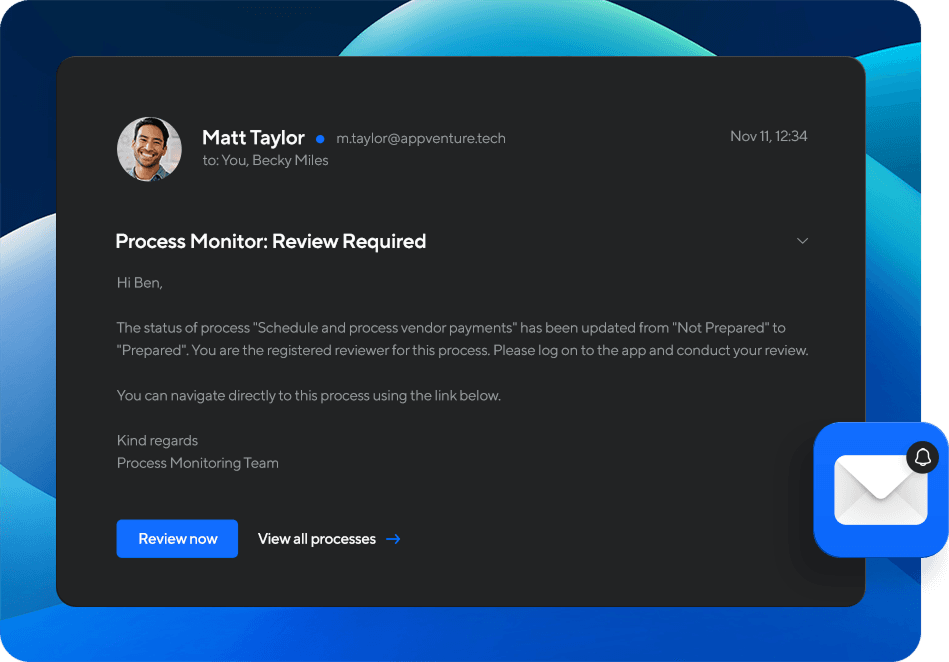
Task: Click the Review now button
Action: pos(177,539)
